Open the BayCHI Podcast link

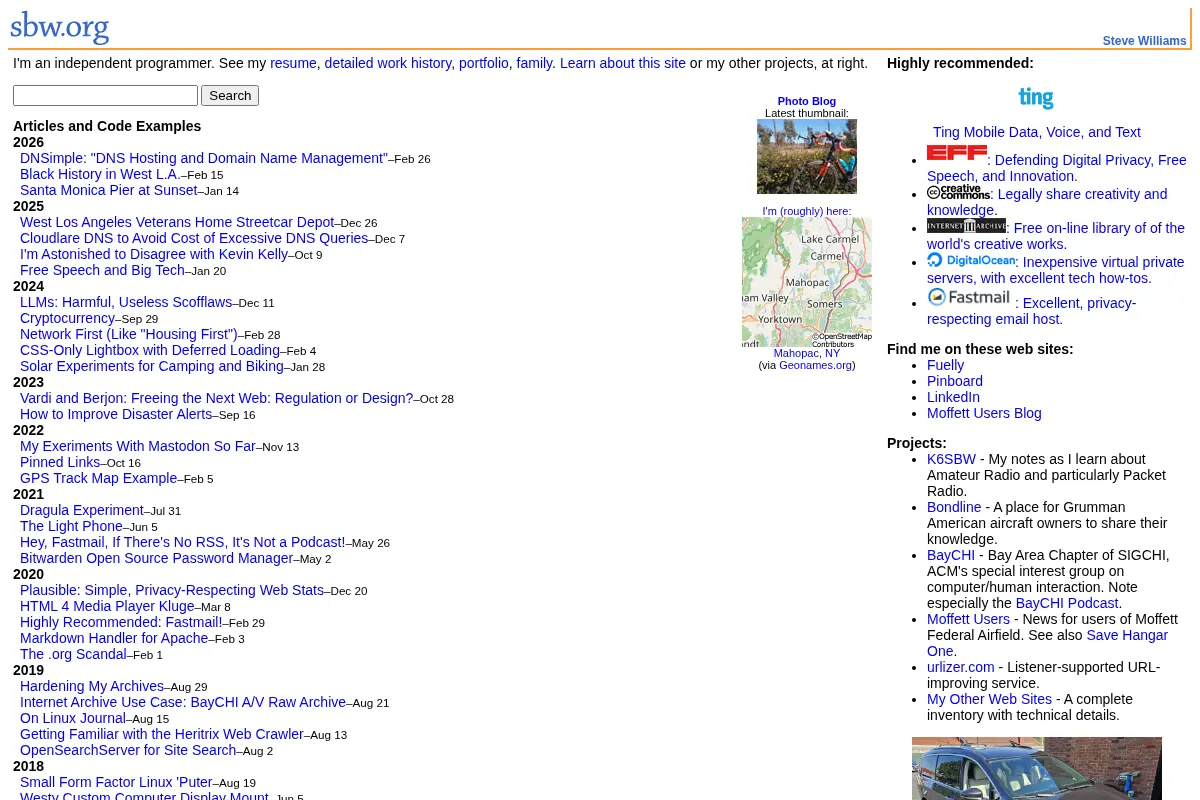(x=1067, y=603)
